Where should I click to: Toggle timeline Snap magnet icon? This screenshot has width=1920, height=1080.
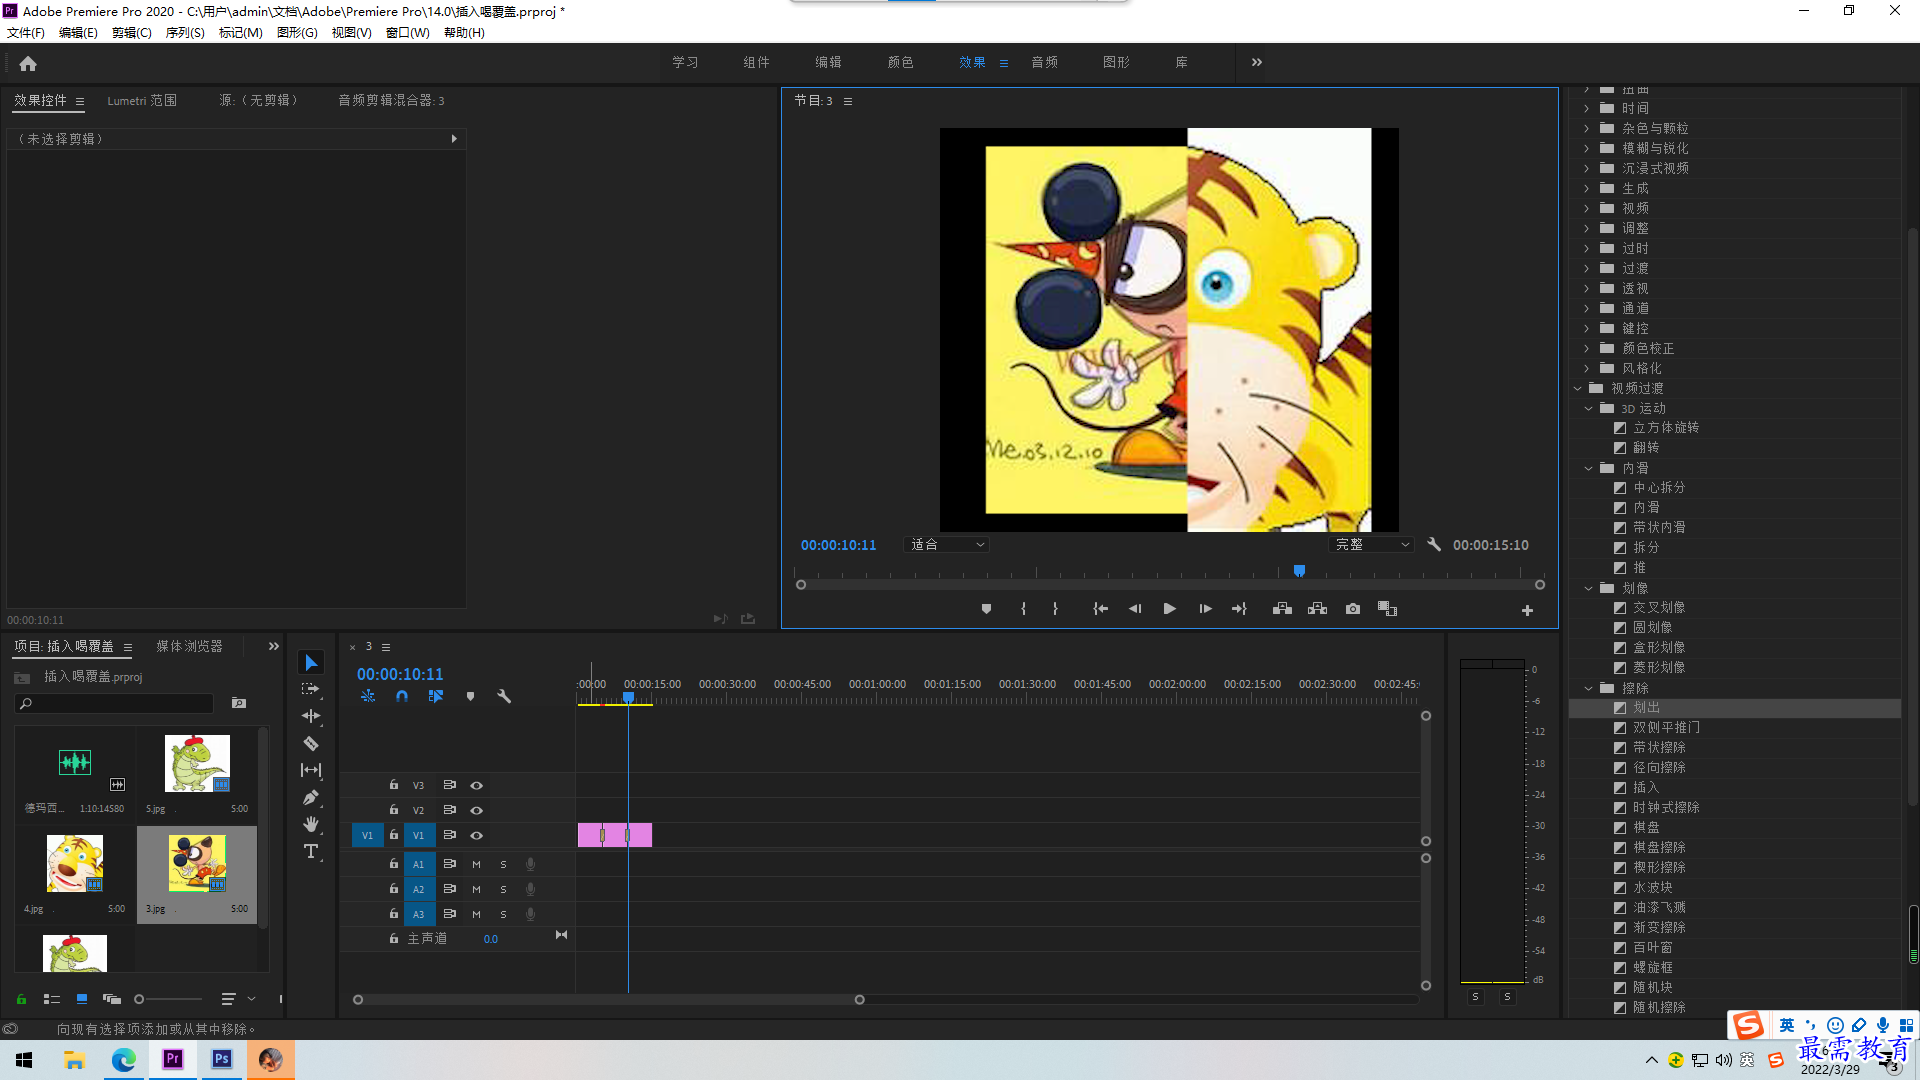point(402,696)
